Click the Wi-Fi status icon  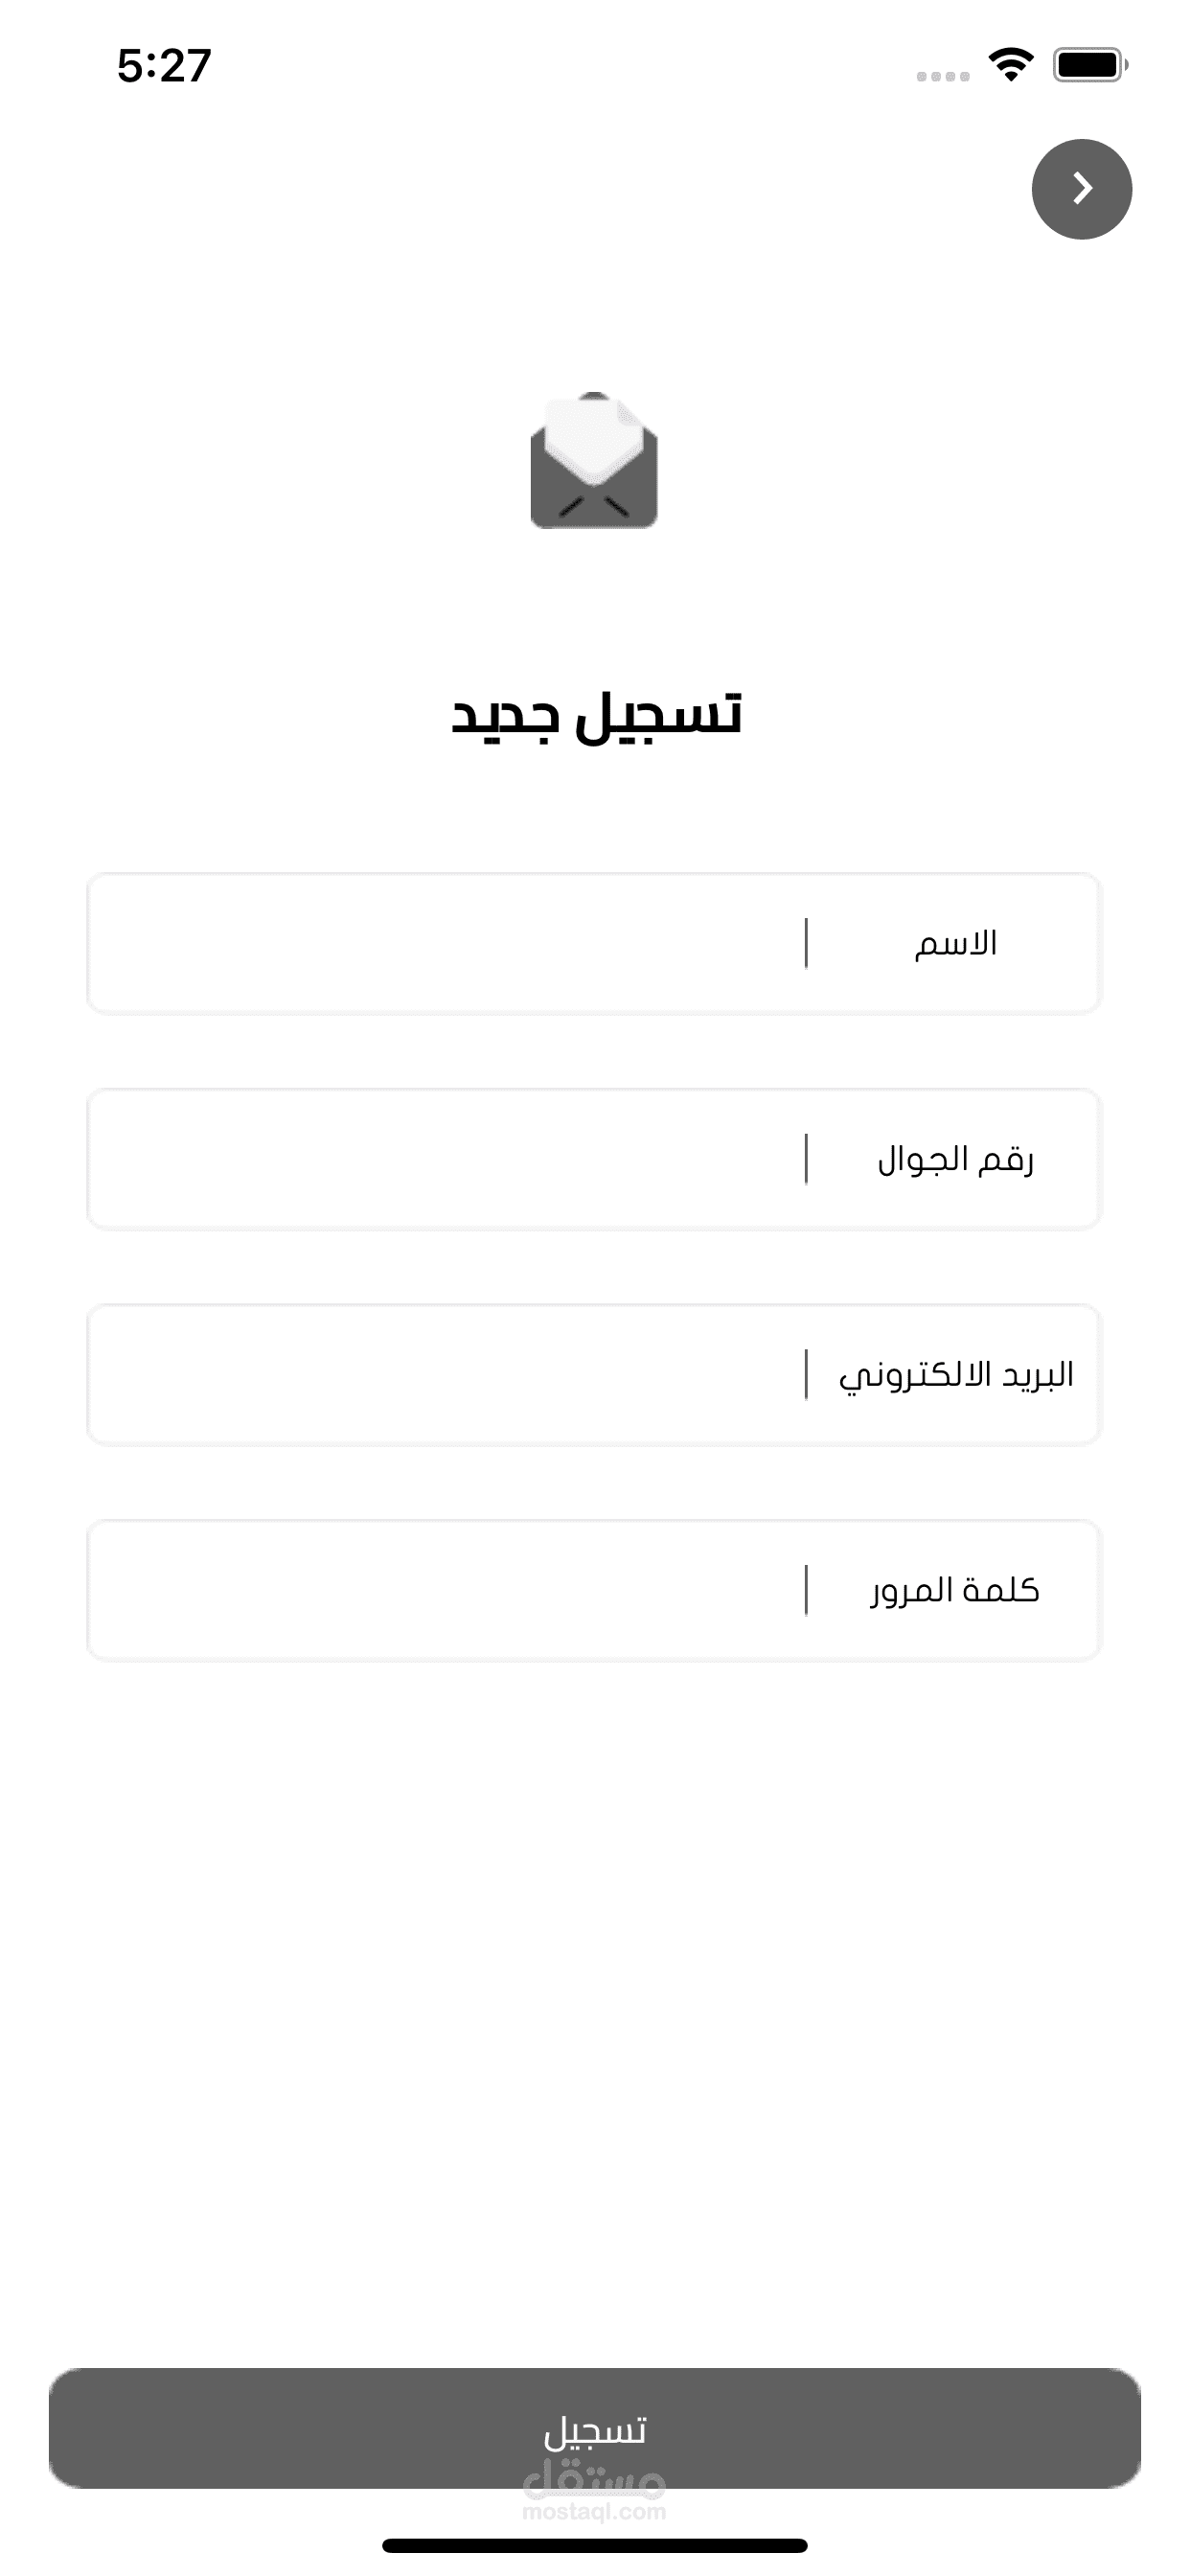[1010, 65]
